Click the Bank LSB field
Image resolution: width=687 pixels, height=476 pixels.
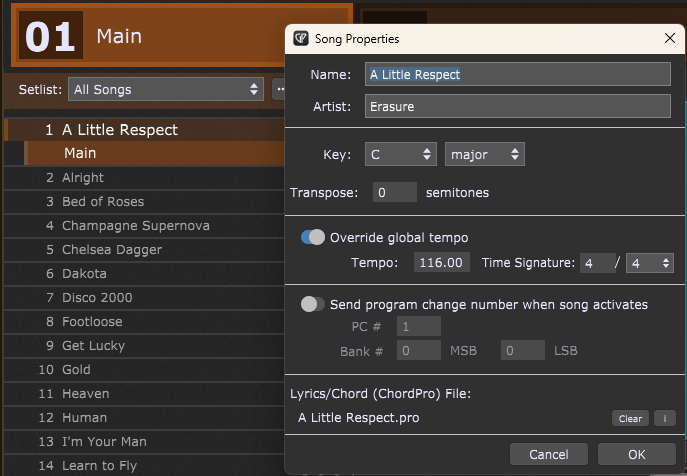(523, 350)
